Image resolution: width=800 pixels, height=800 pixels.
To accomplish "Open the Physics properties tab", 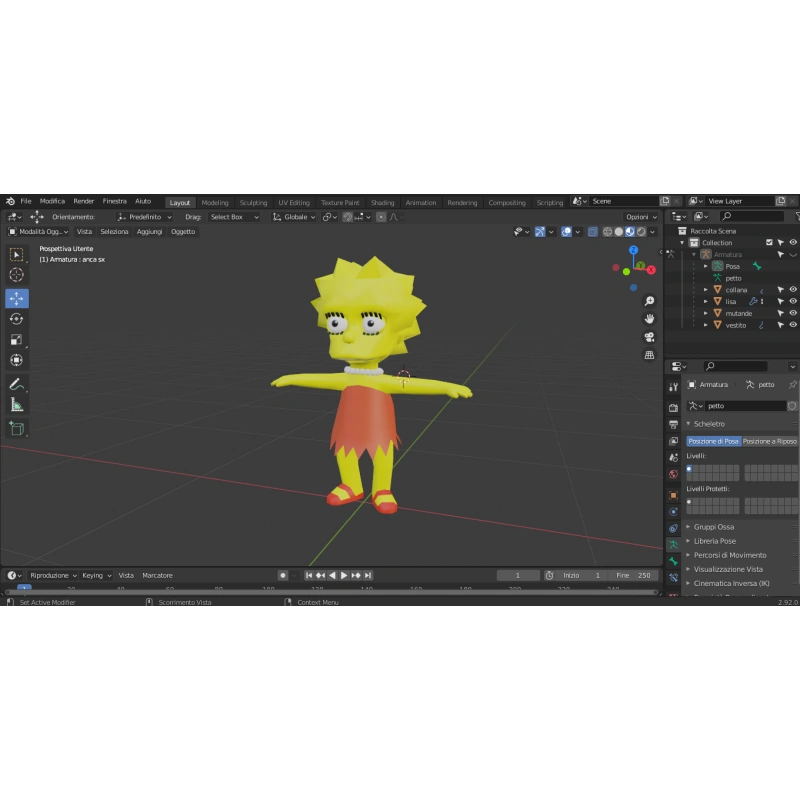I will tap(673, 511).
